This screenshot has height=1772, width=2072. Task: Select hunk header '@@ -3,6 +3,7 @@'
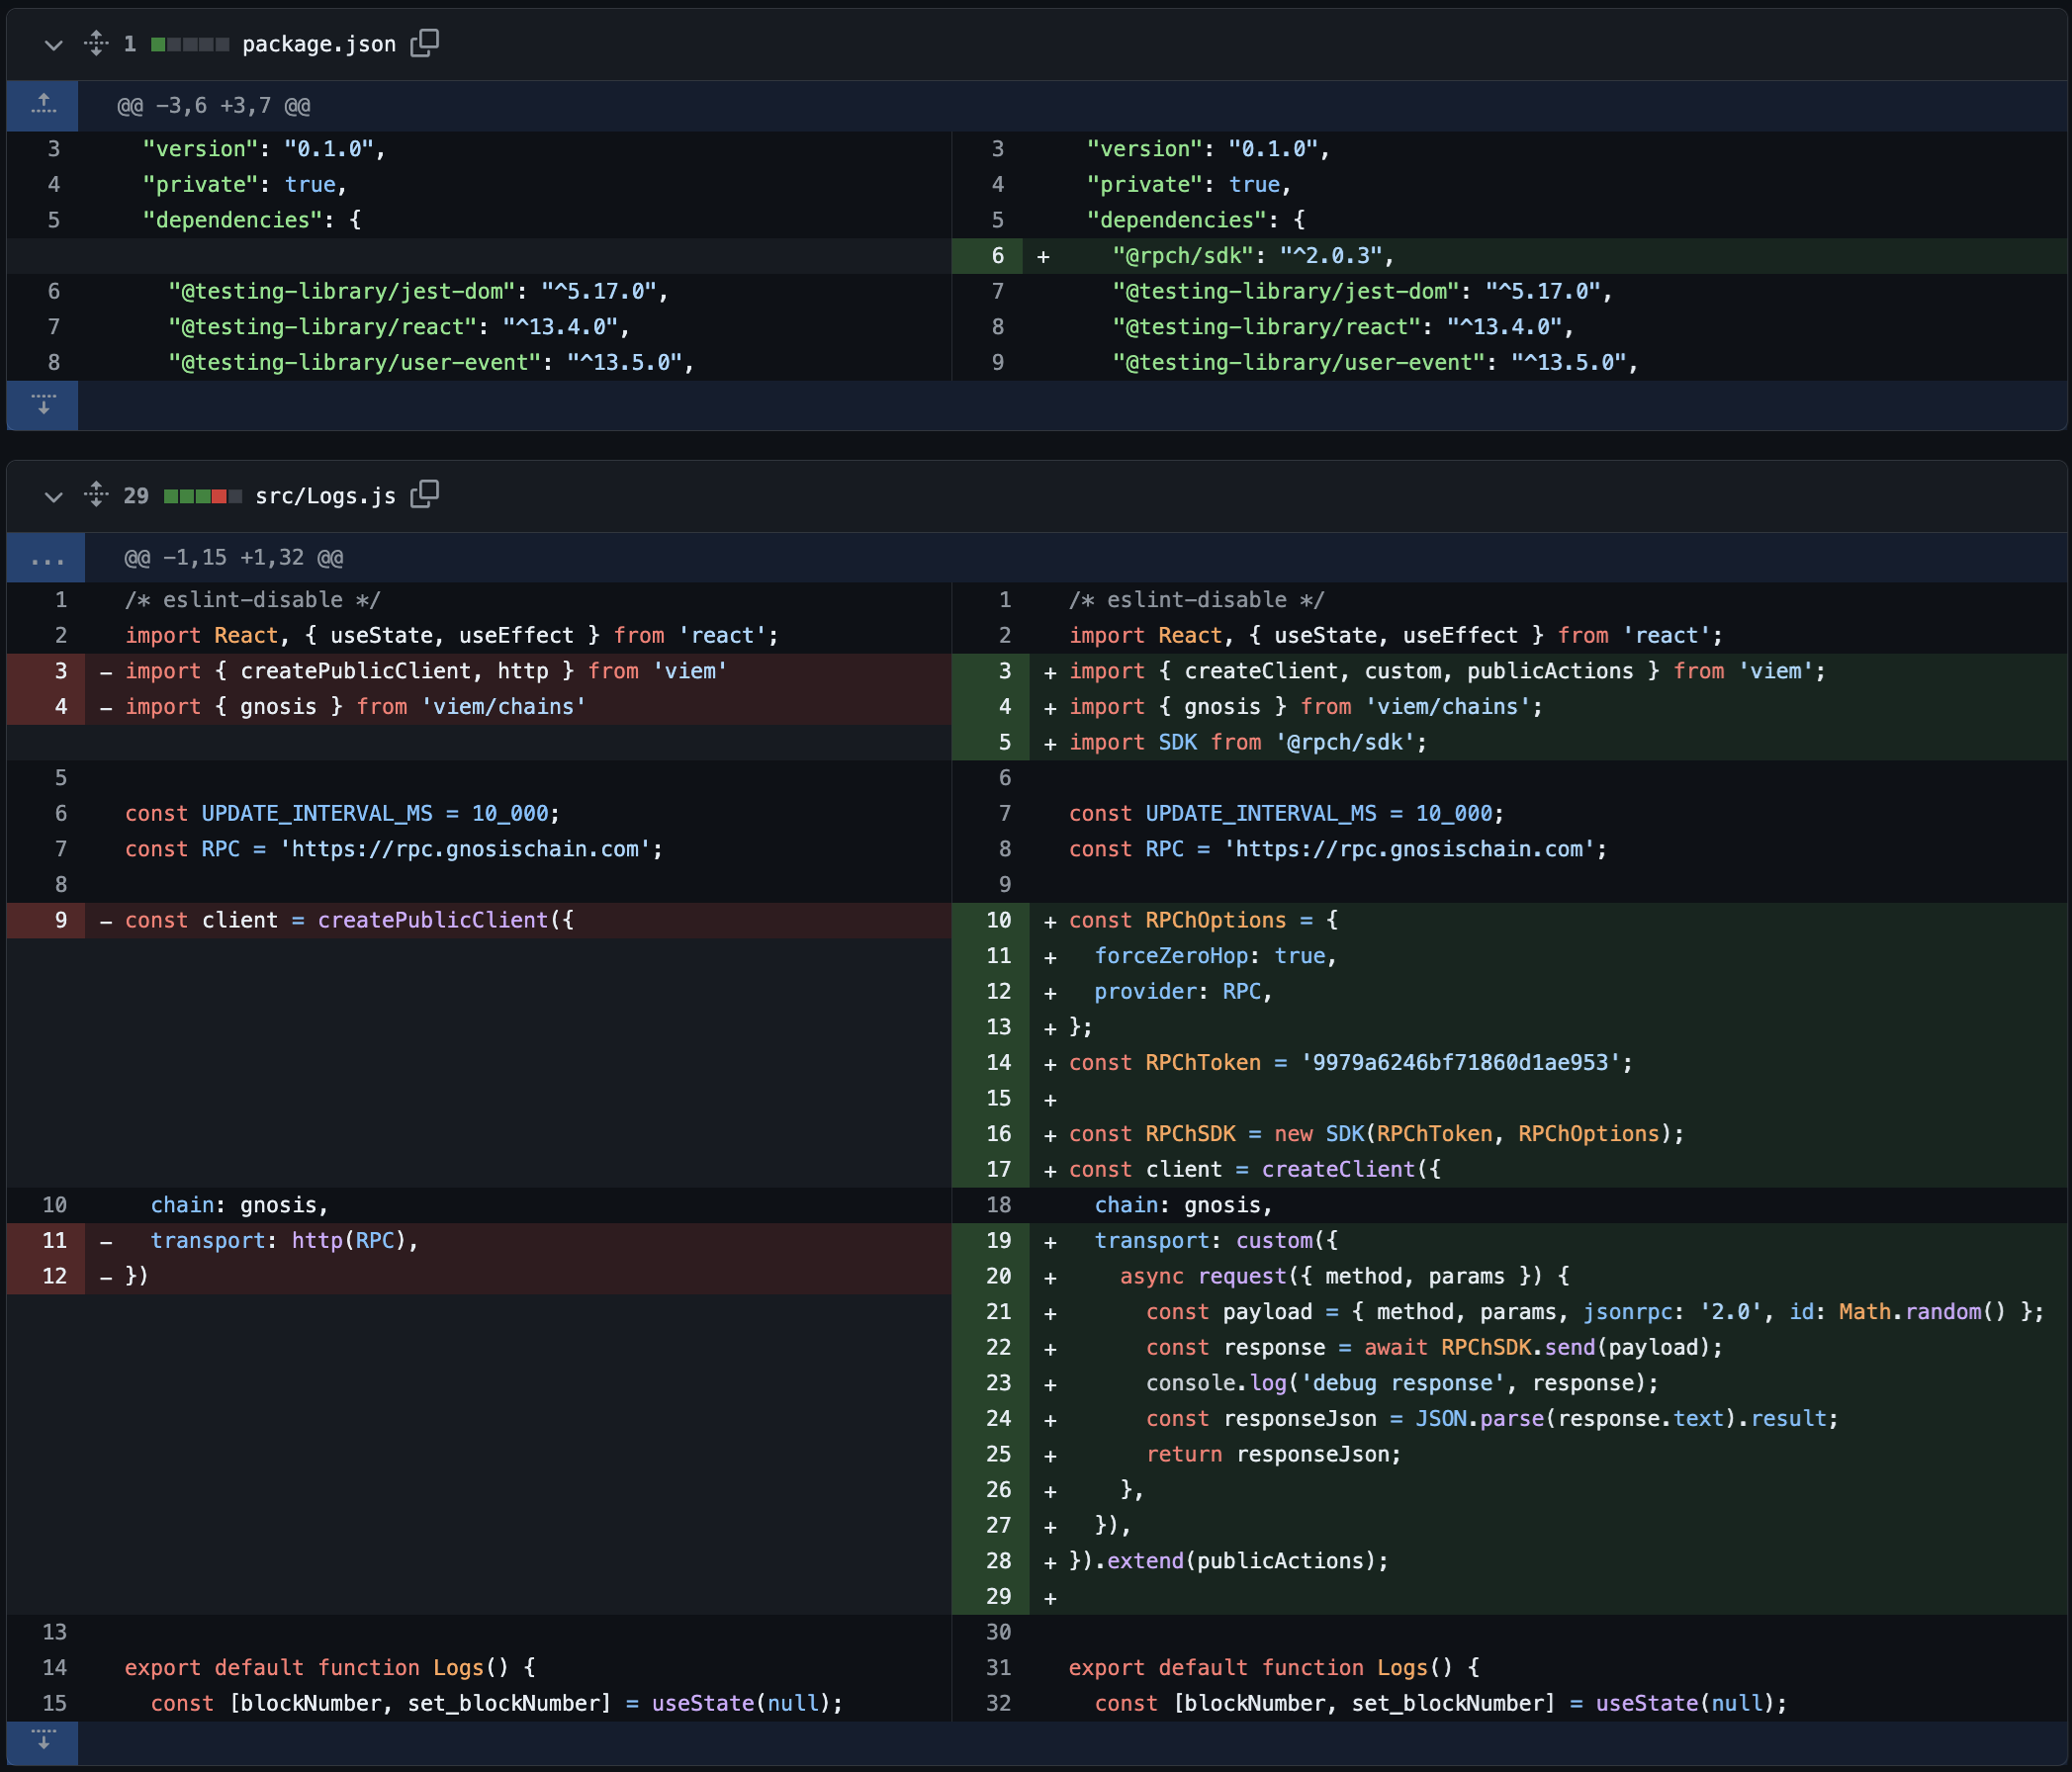pyautogui.click(x=214, y=105)
